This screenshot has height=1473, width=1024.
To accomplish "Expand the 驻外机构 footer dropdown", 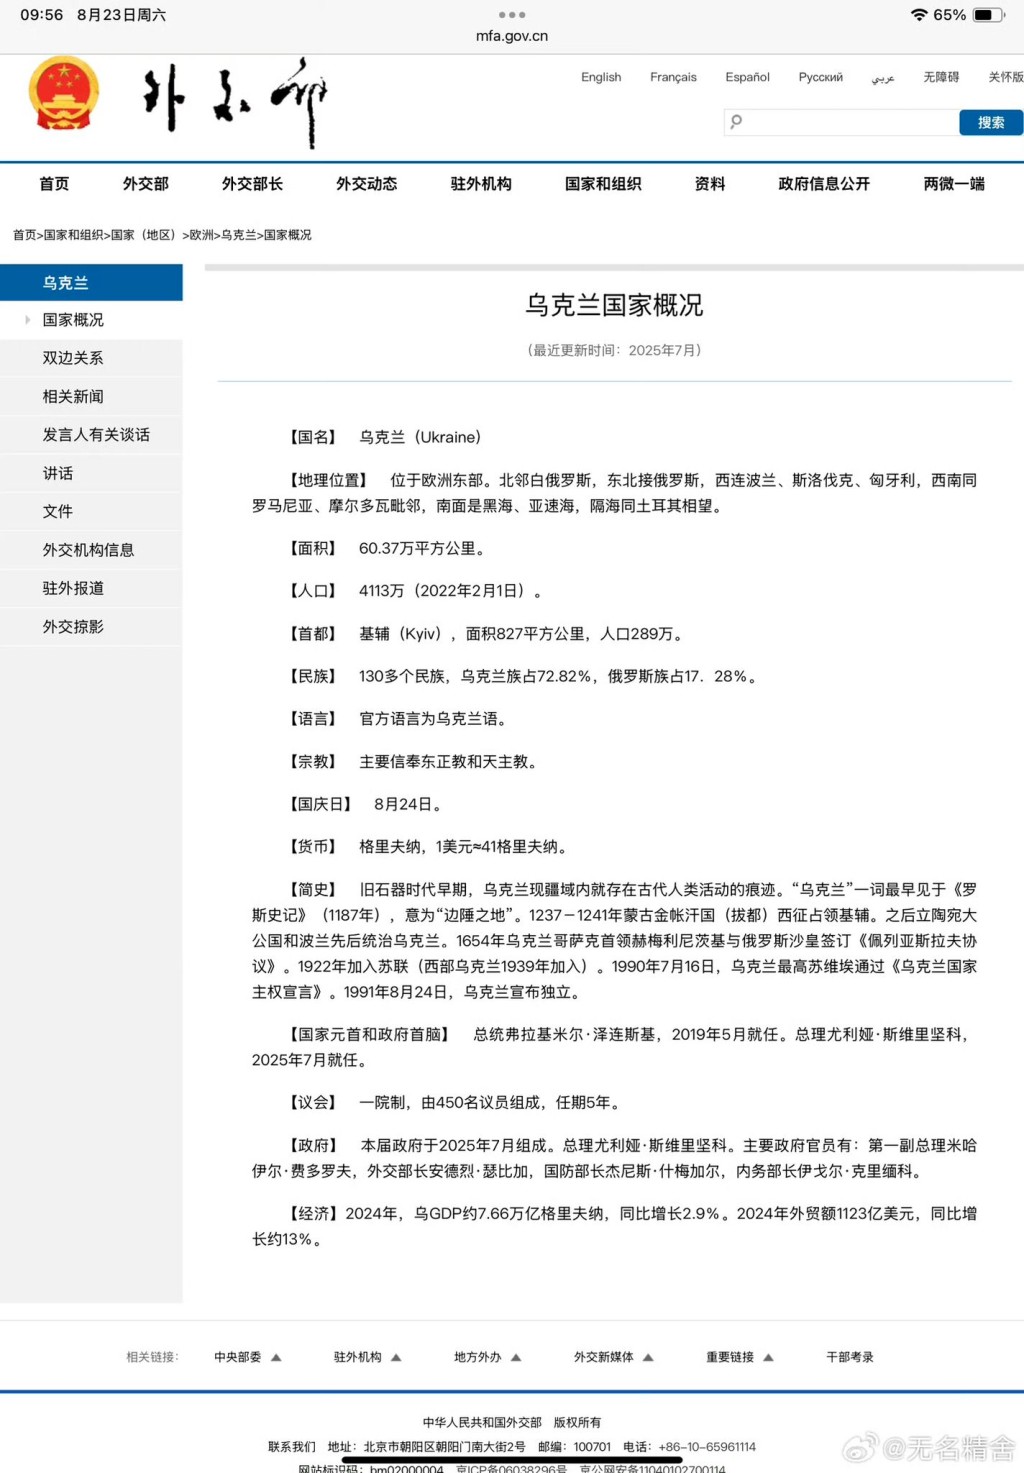I will coord(396,1357).
